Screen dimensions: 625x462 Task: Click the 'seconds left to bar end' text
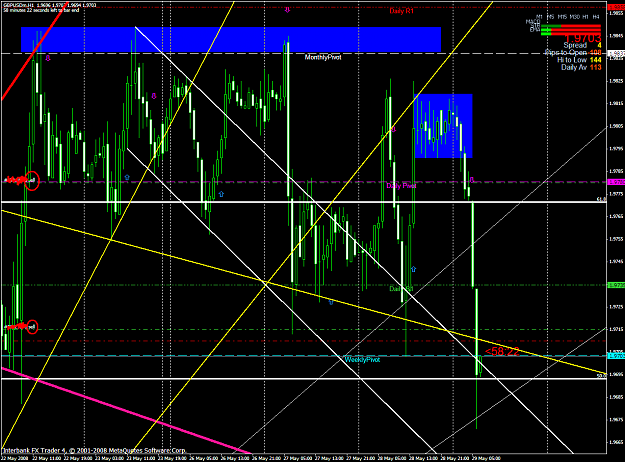click(55, 10)
